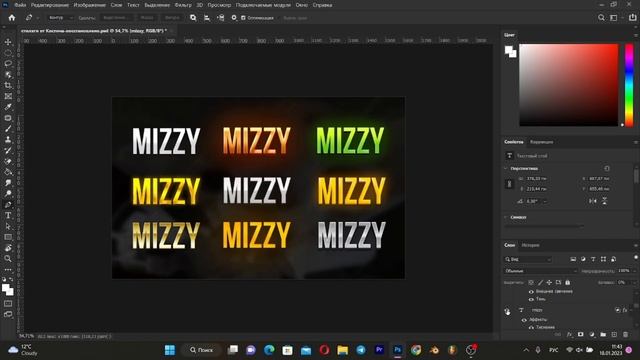Toggle layer filtering switch
The width and height of the screenshot is (640, 360).
coord(636,257)
